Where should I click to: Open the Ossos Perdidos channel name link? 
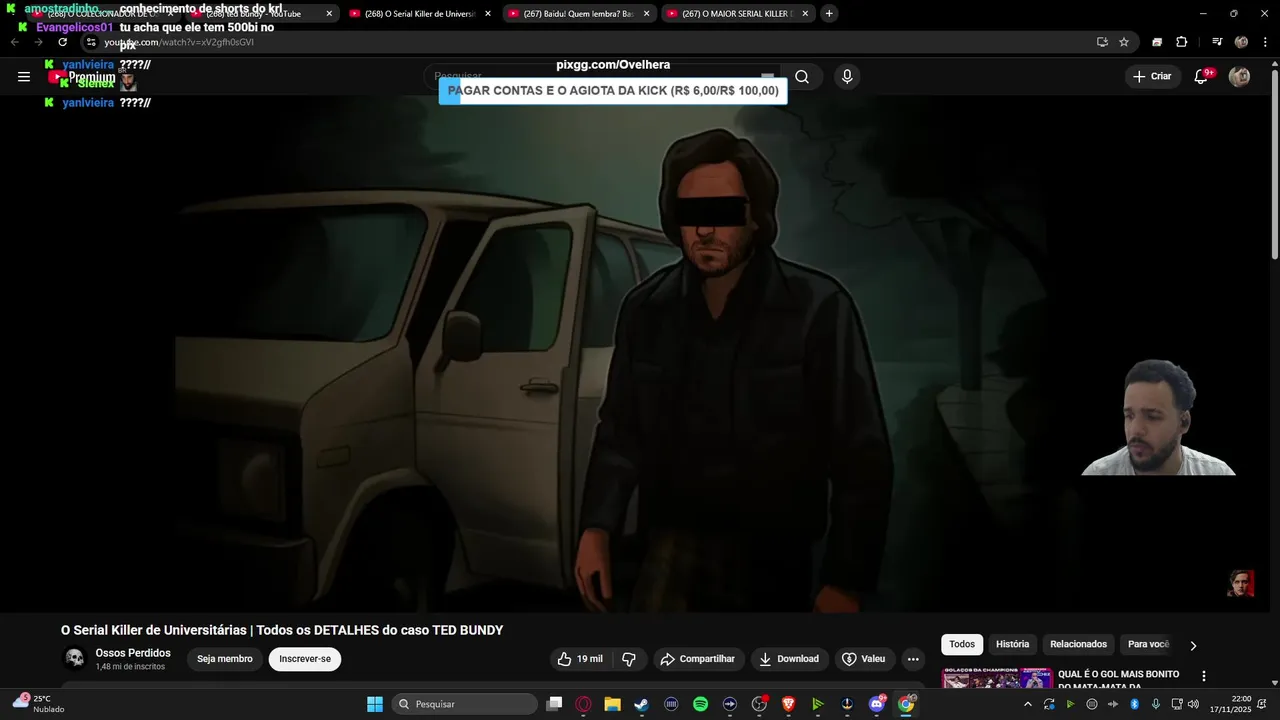point(133,653)
